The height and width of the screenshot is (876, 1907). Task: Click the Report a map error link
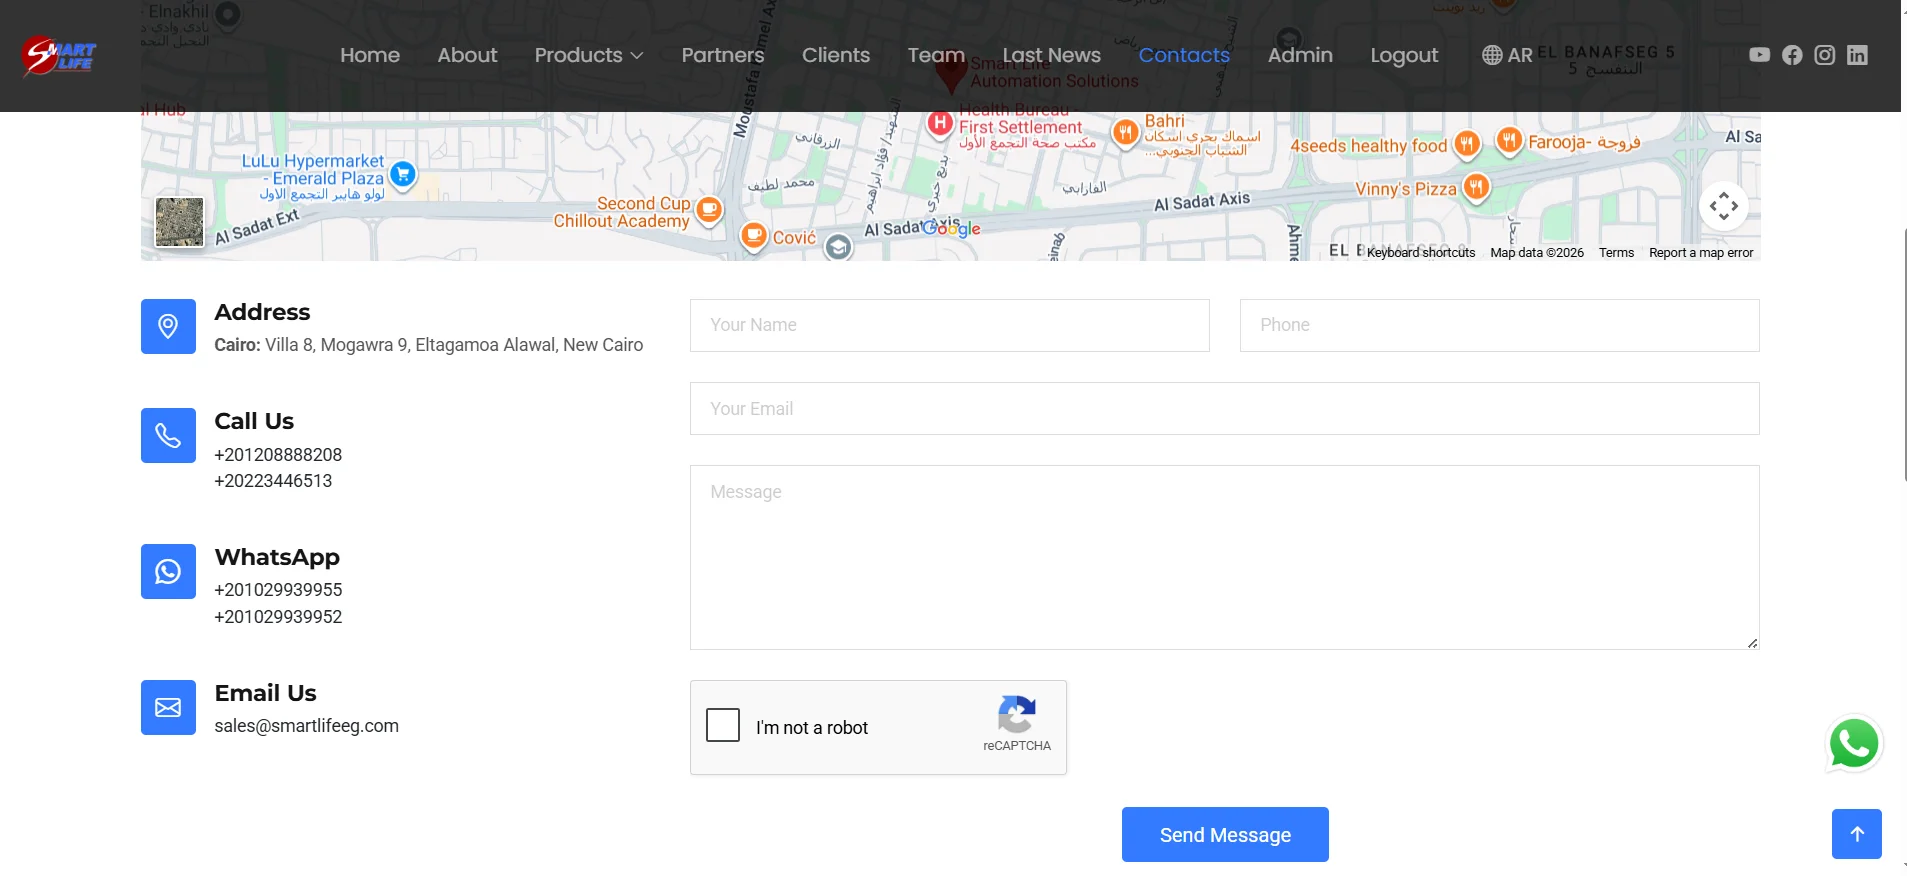(x=1701, y=253)
